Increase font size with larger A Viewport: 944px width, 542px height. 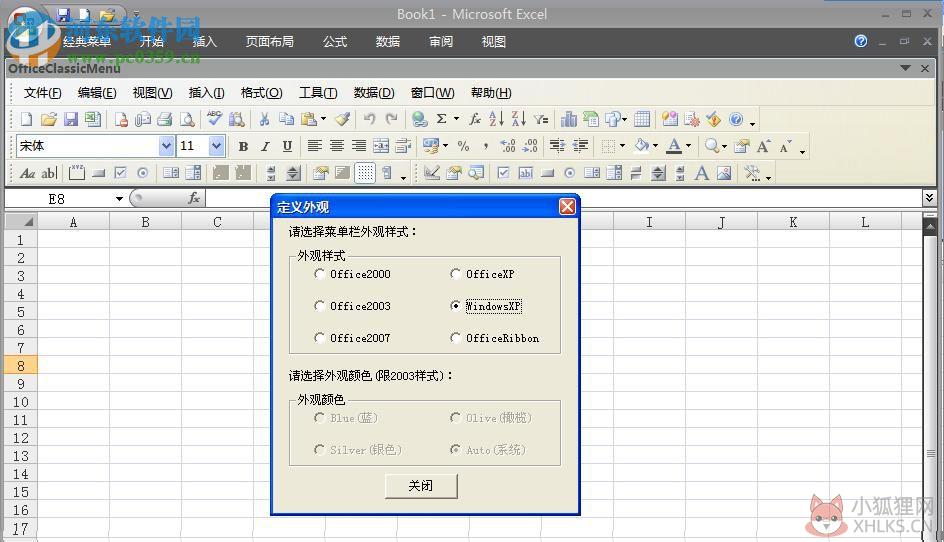(763, 146)
